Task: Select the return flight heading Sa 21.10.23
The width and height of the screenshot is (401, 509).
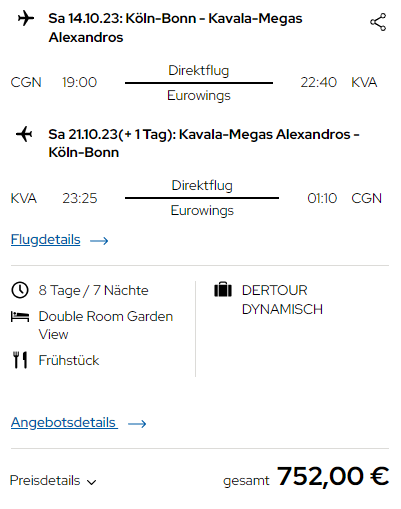Action: pyautogui.click(x=204, y=143)
